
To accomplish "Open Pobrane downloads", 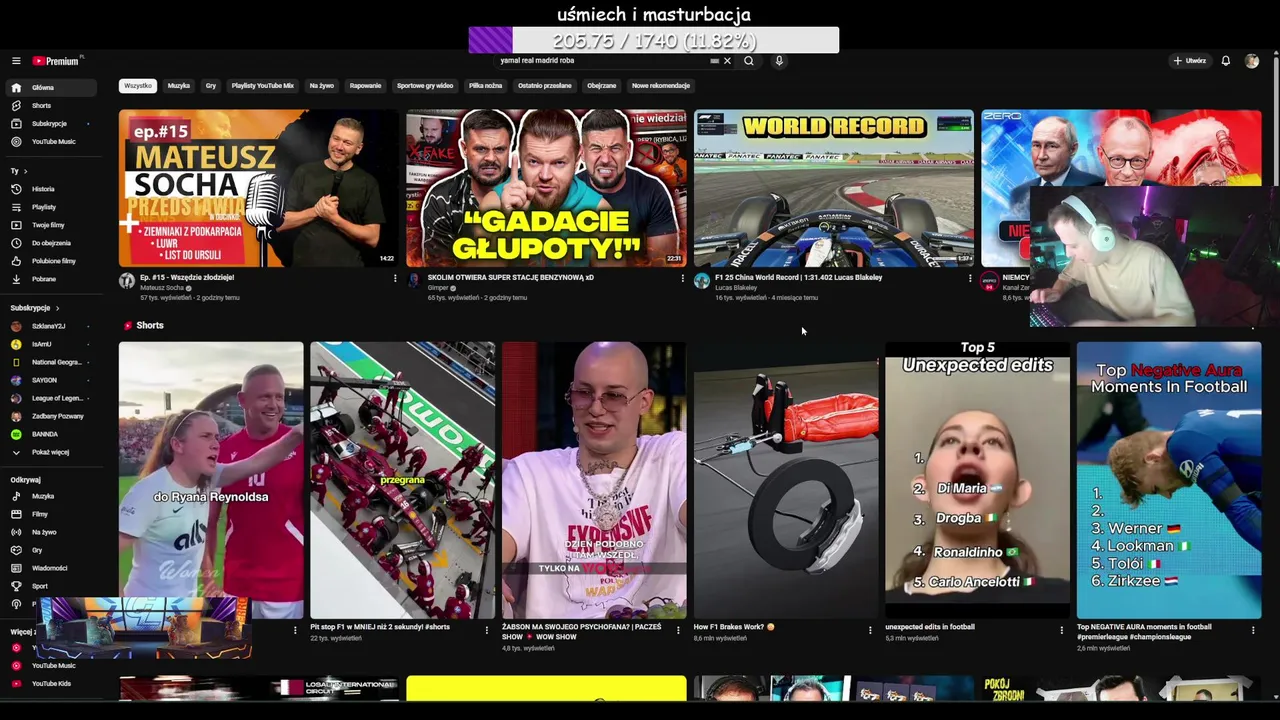I will pyautogui.click(x=50, y=279).
